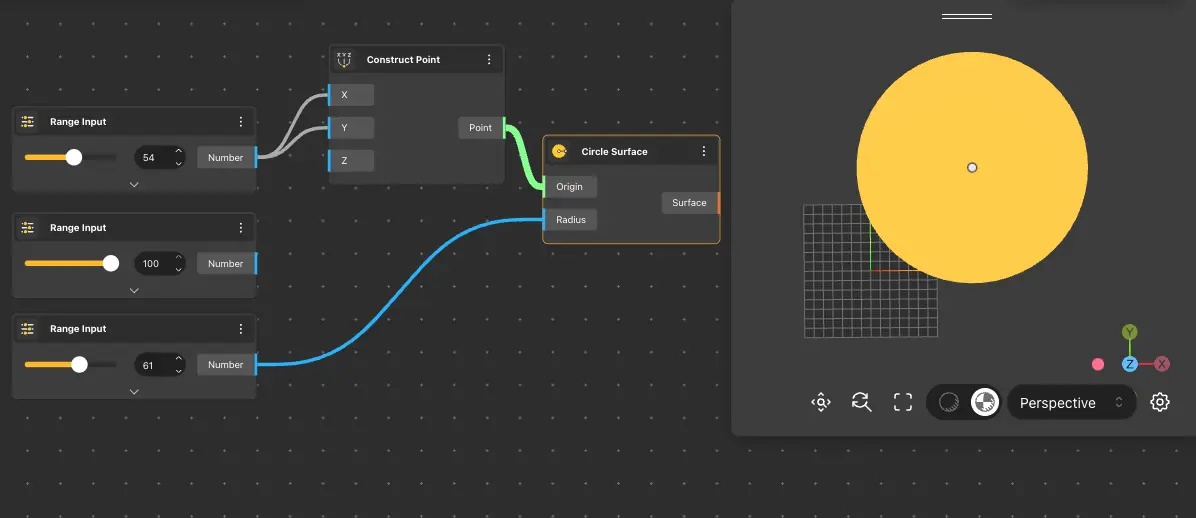Expand the top Range Input node chevron
The width and height of the screenshot is (1196, 518).
tap(134, 184)
